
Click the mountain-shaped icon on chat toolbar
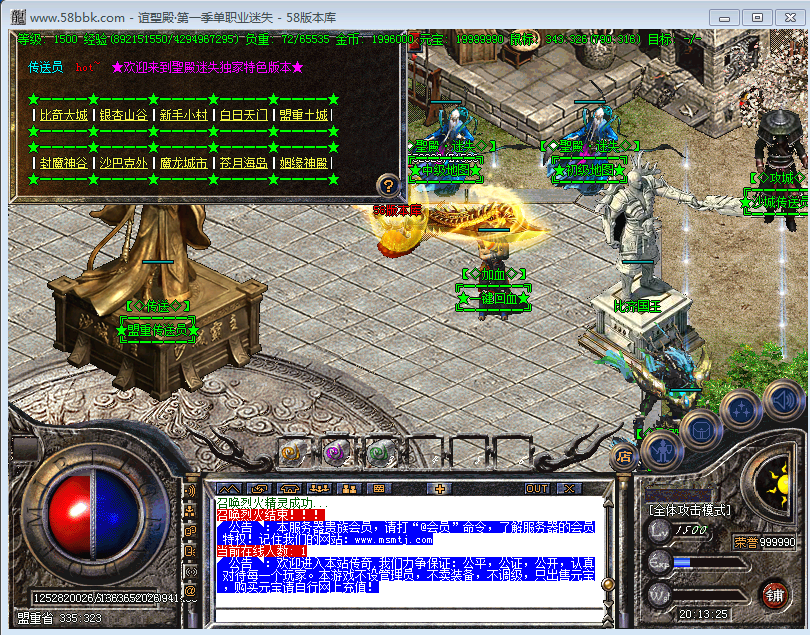pyautogui.click(x=228, y=489)
